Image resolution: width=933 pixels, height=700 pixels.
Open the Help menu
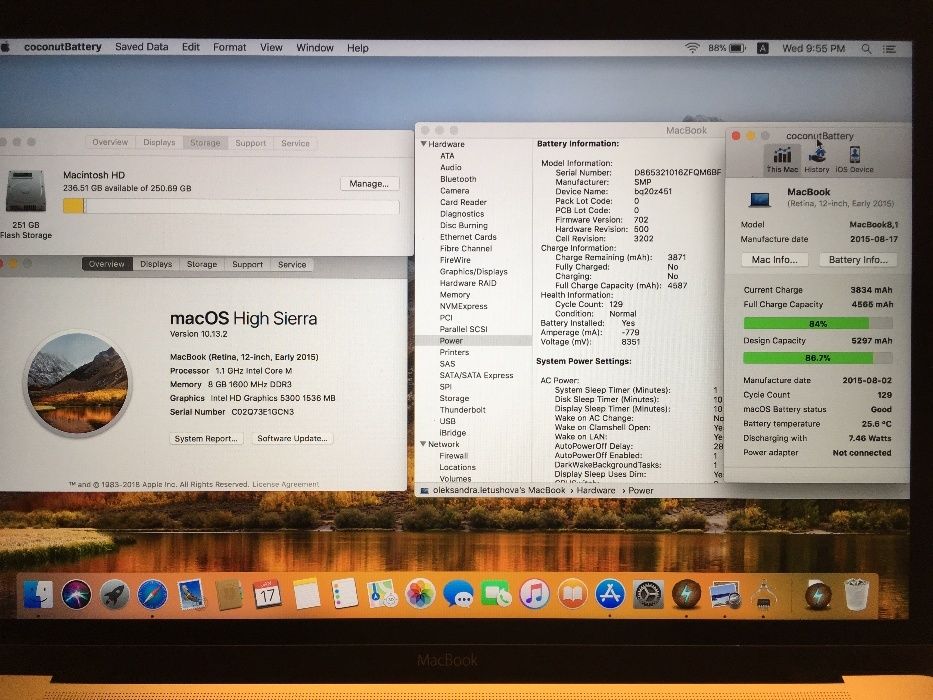click(x=358, y=48)
